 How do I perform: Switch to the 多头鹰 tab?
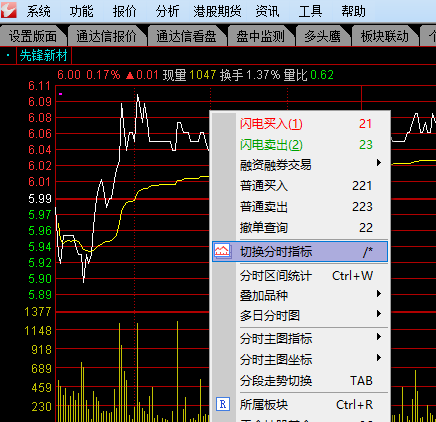tap(322, 36)
